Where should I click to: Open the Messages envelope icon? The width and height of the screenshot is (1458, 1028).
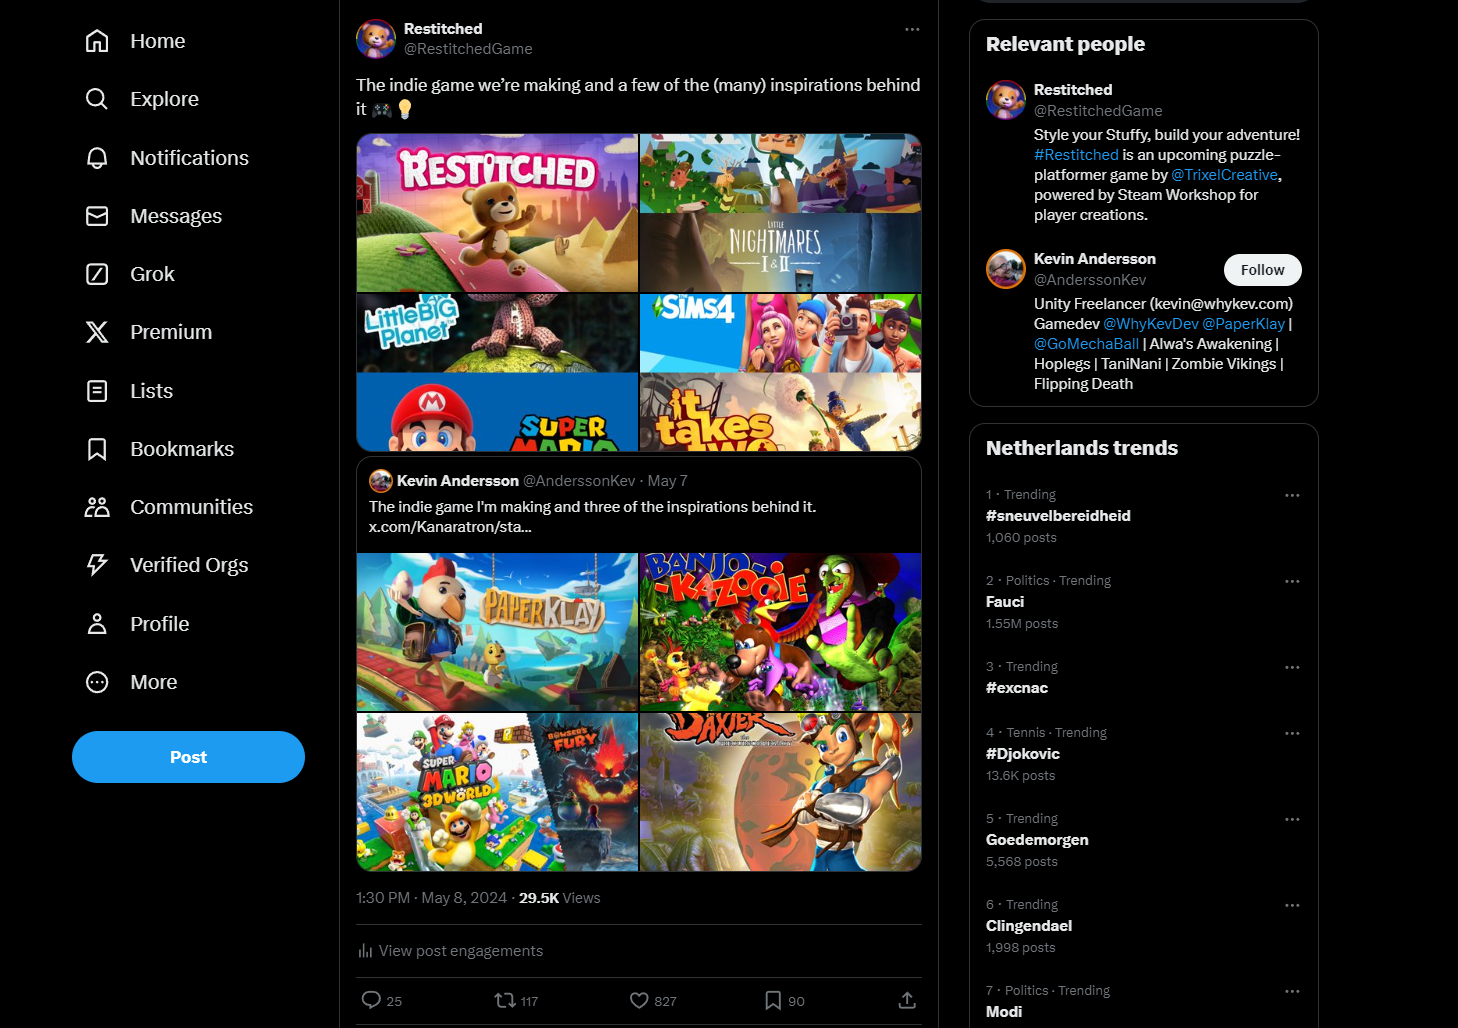97,216
